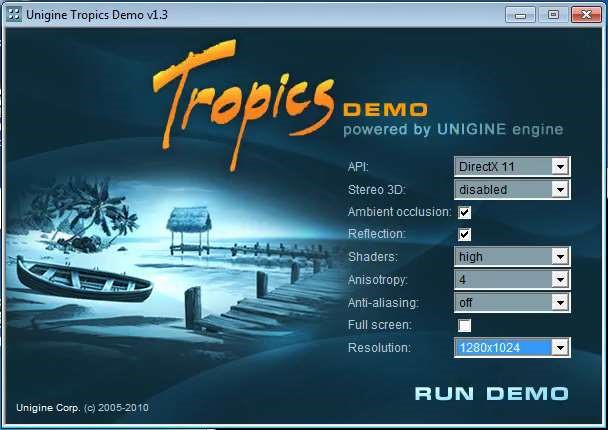Image resolution: width=608 pixels, height=430 pixels.
Task: Start the benchmark with RUN DEMO
Action: (x=491, y=394)
